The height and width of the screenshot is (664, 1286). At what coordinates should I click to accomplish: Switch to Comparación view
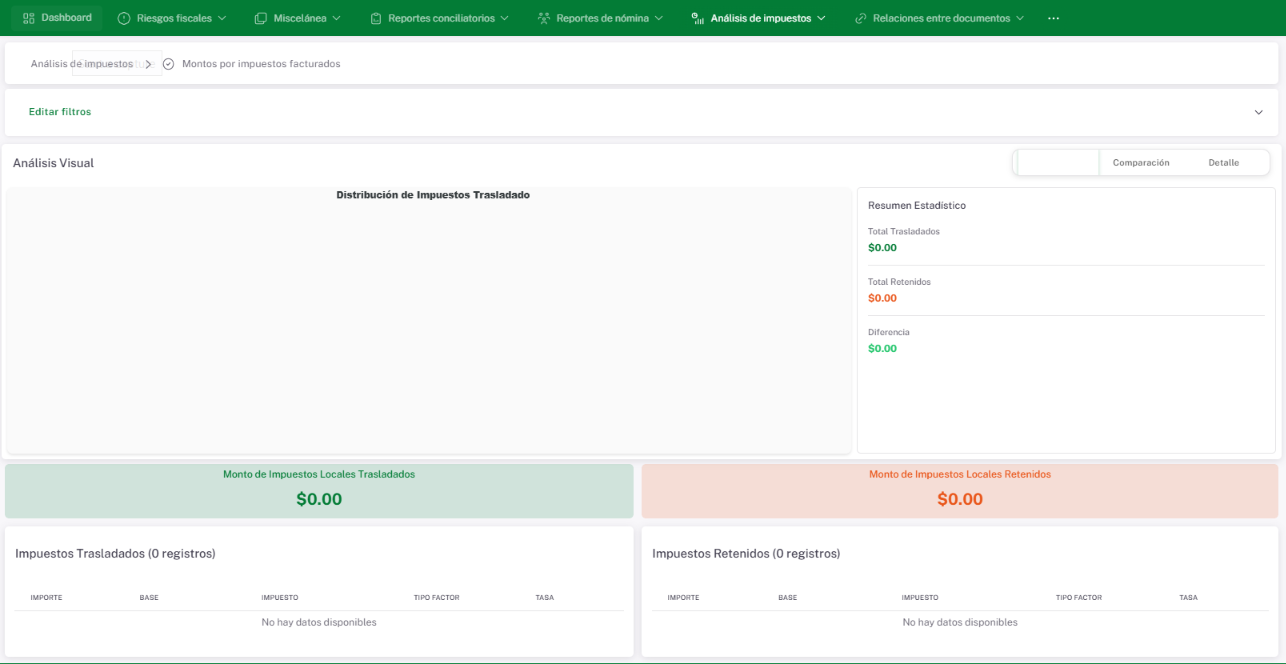1140,163
